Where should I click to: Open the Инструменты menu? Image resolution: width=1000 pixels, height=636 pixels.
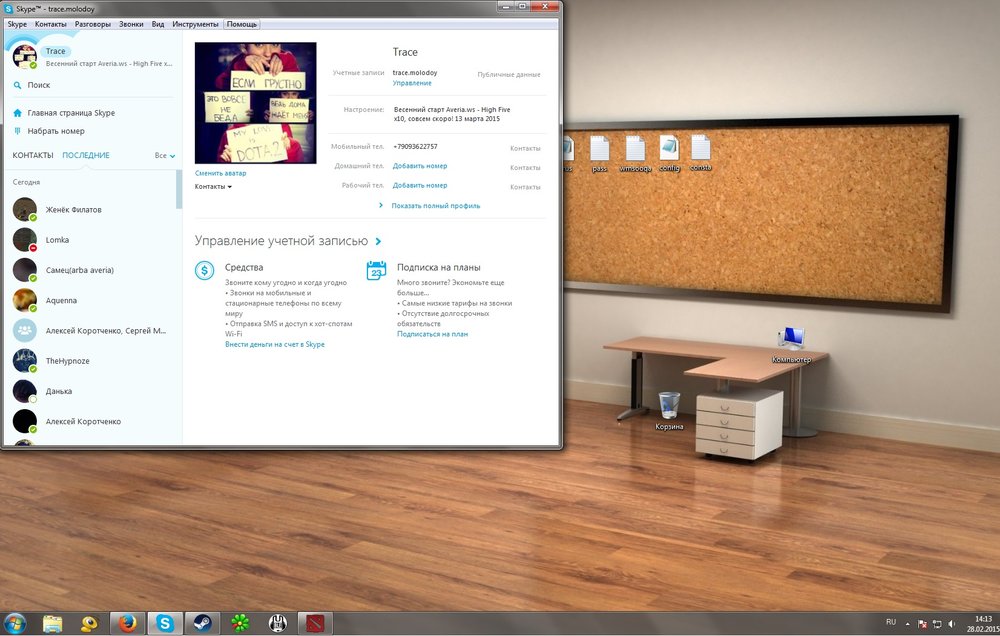pyautogui.click(x=195, y=23)
